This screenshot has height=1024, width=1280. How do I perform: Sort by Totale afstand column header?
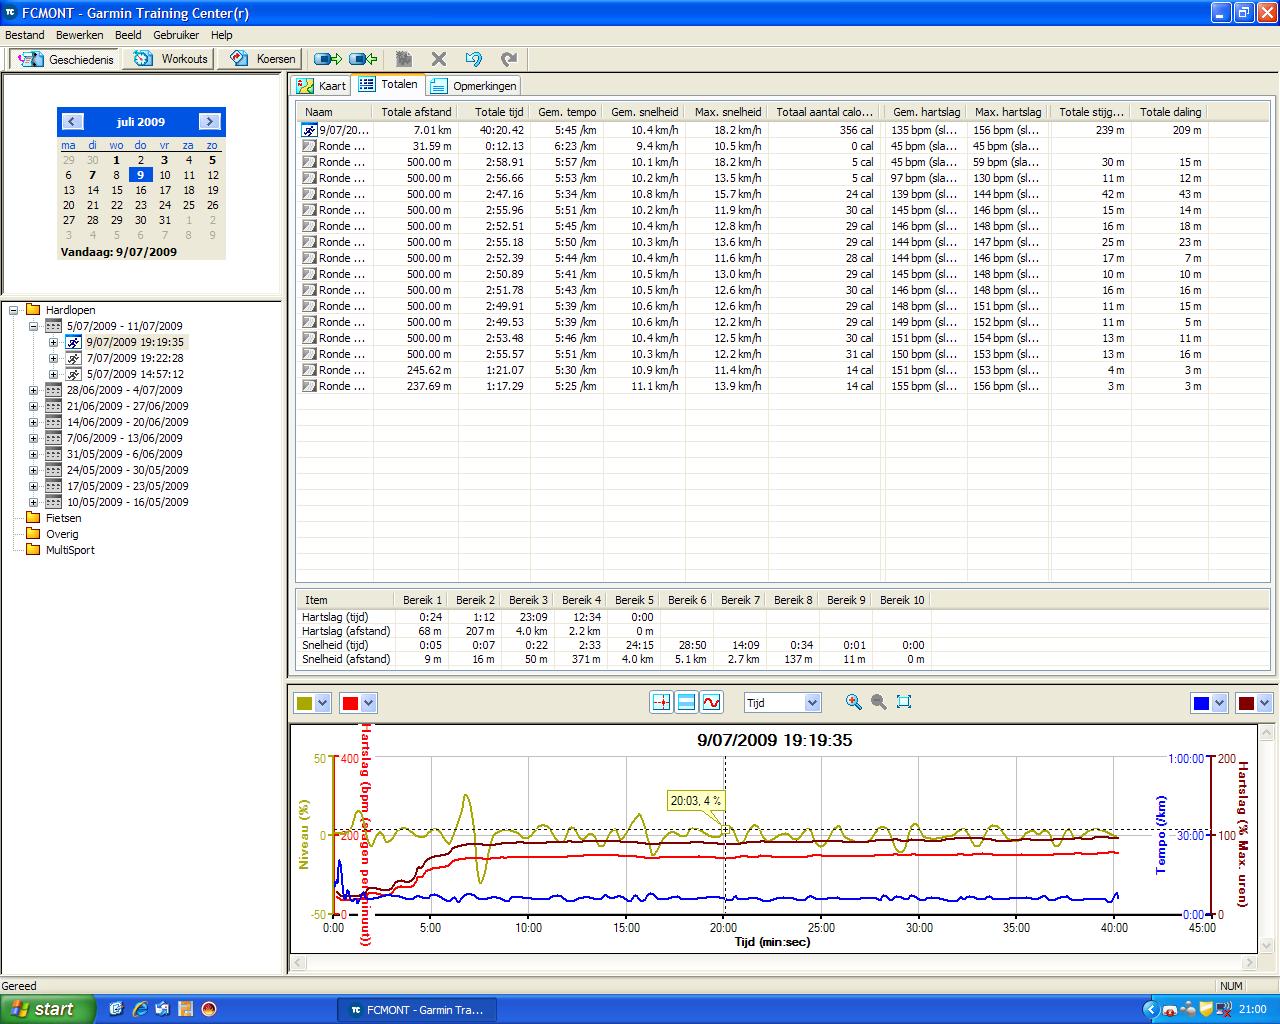point(416,112)
